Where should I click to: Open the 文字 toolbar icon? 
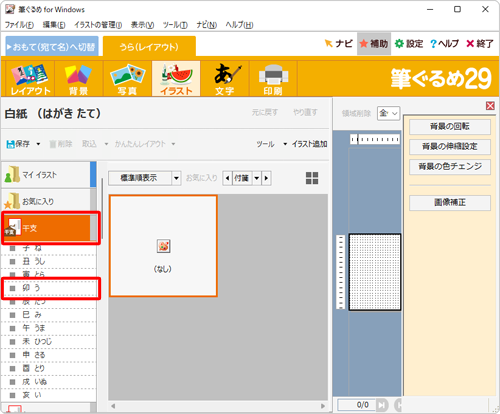(225, 79)
